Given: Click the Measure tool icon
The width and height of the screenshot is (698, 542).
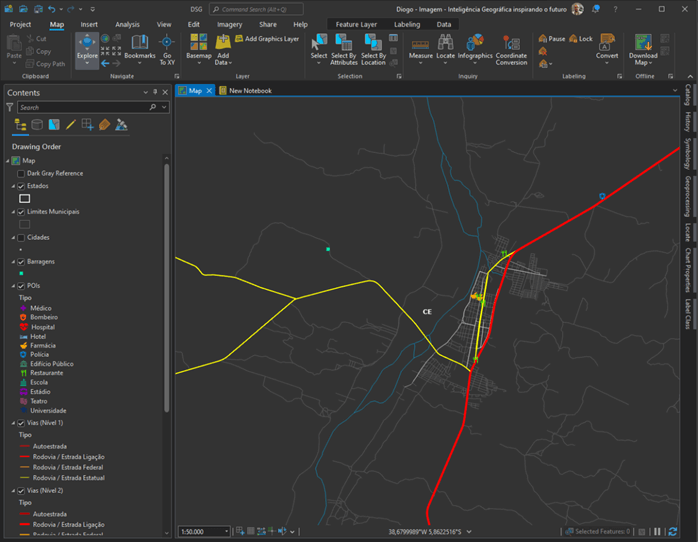Looking at the screenshot, I should (420, 44).
